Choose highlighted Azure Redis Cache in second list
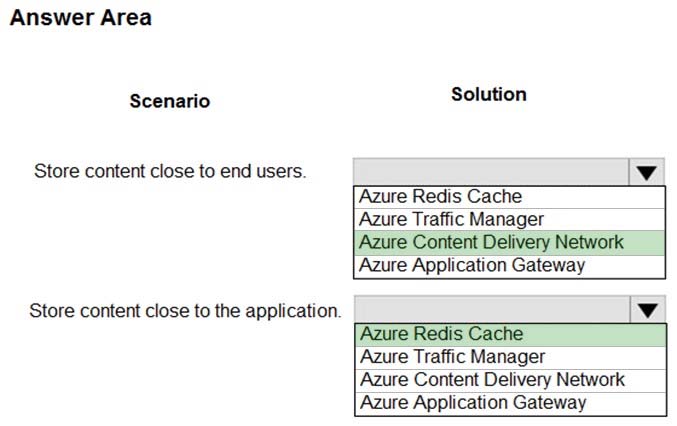Screen dimensions: 677x426 click(x=510, y=334)
